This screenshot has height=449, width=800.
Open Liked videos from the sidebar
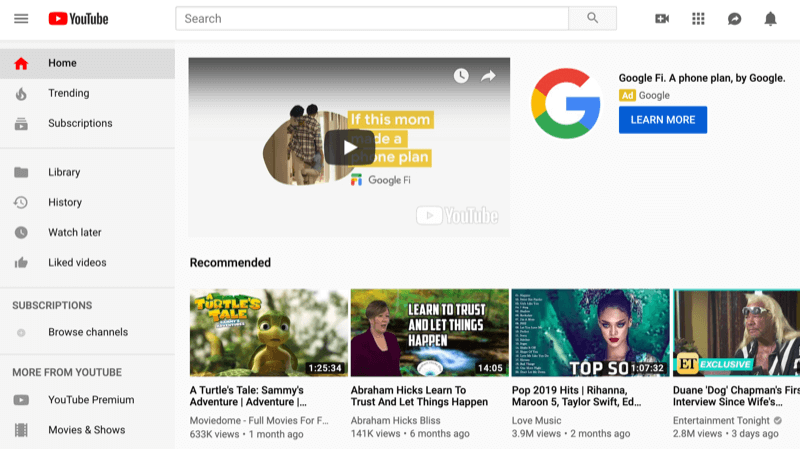tap(87, 263)
